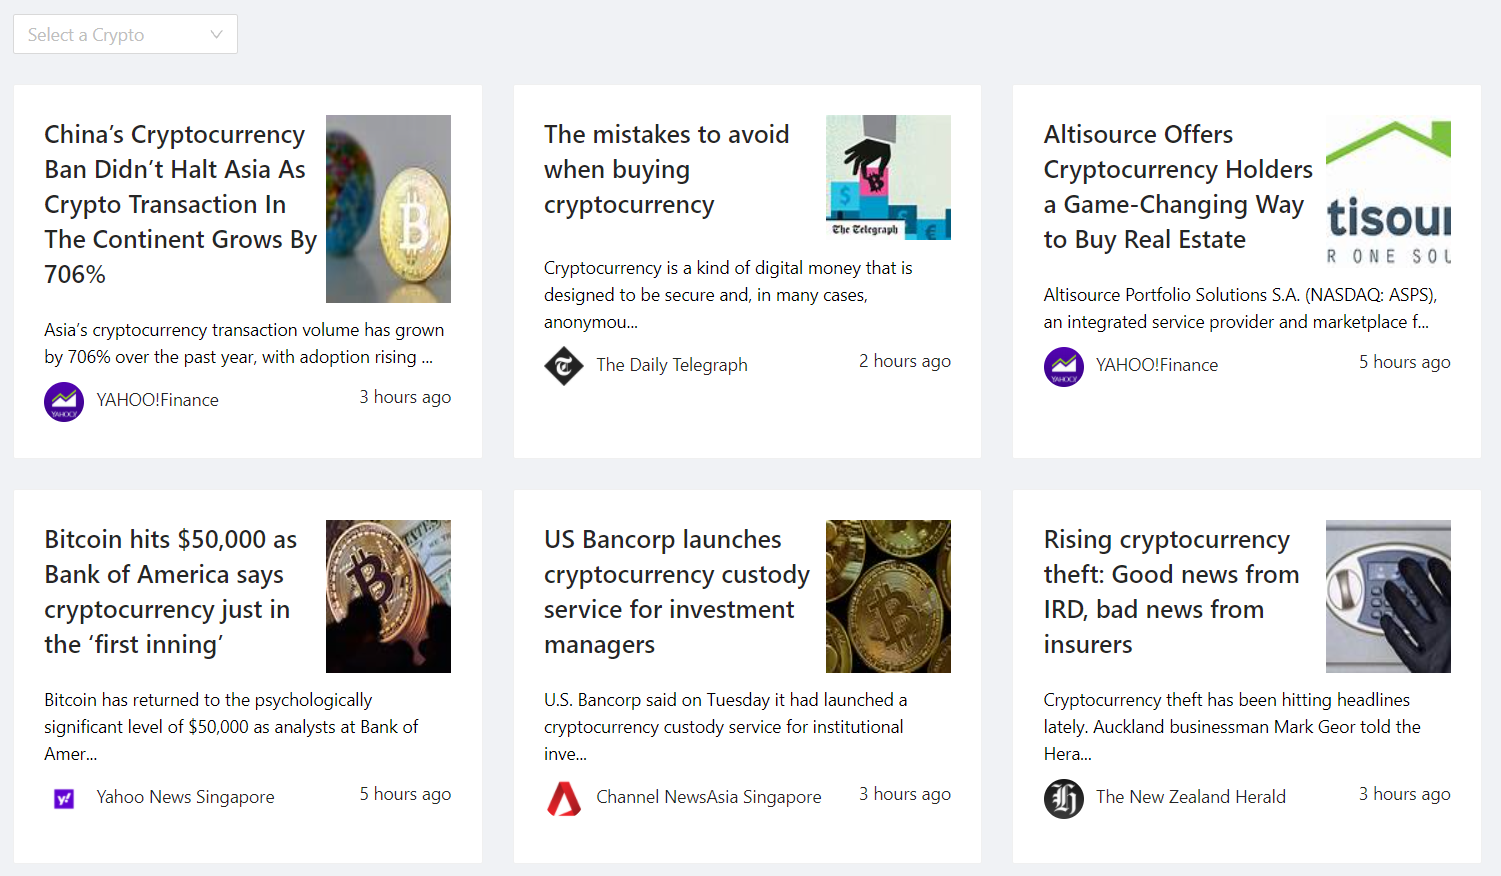
Task: Click the gold bitcoin coins thumbnail
Action: 888,596
